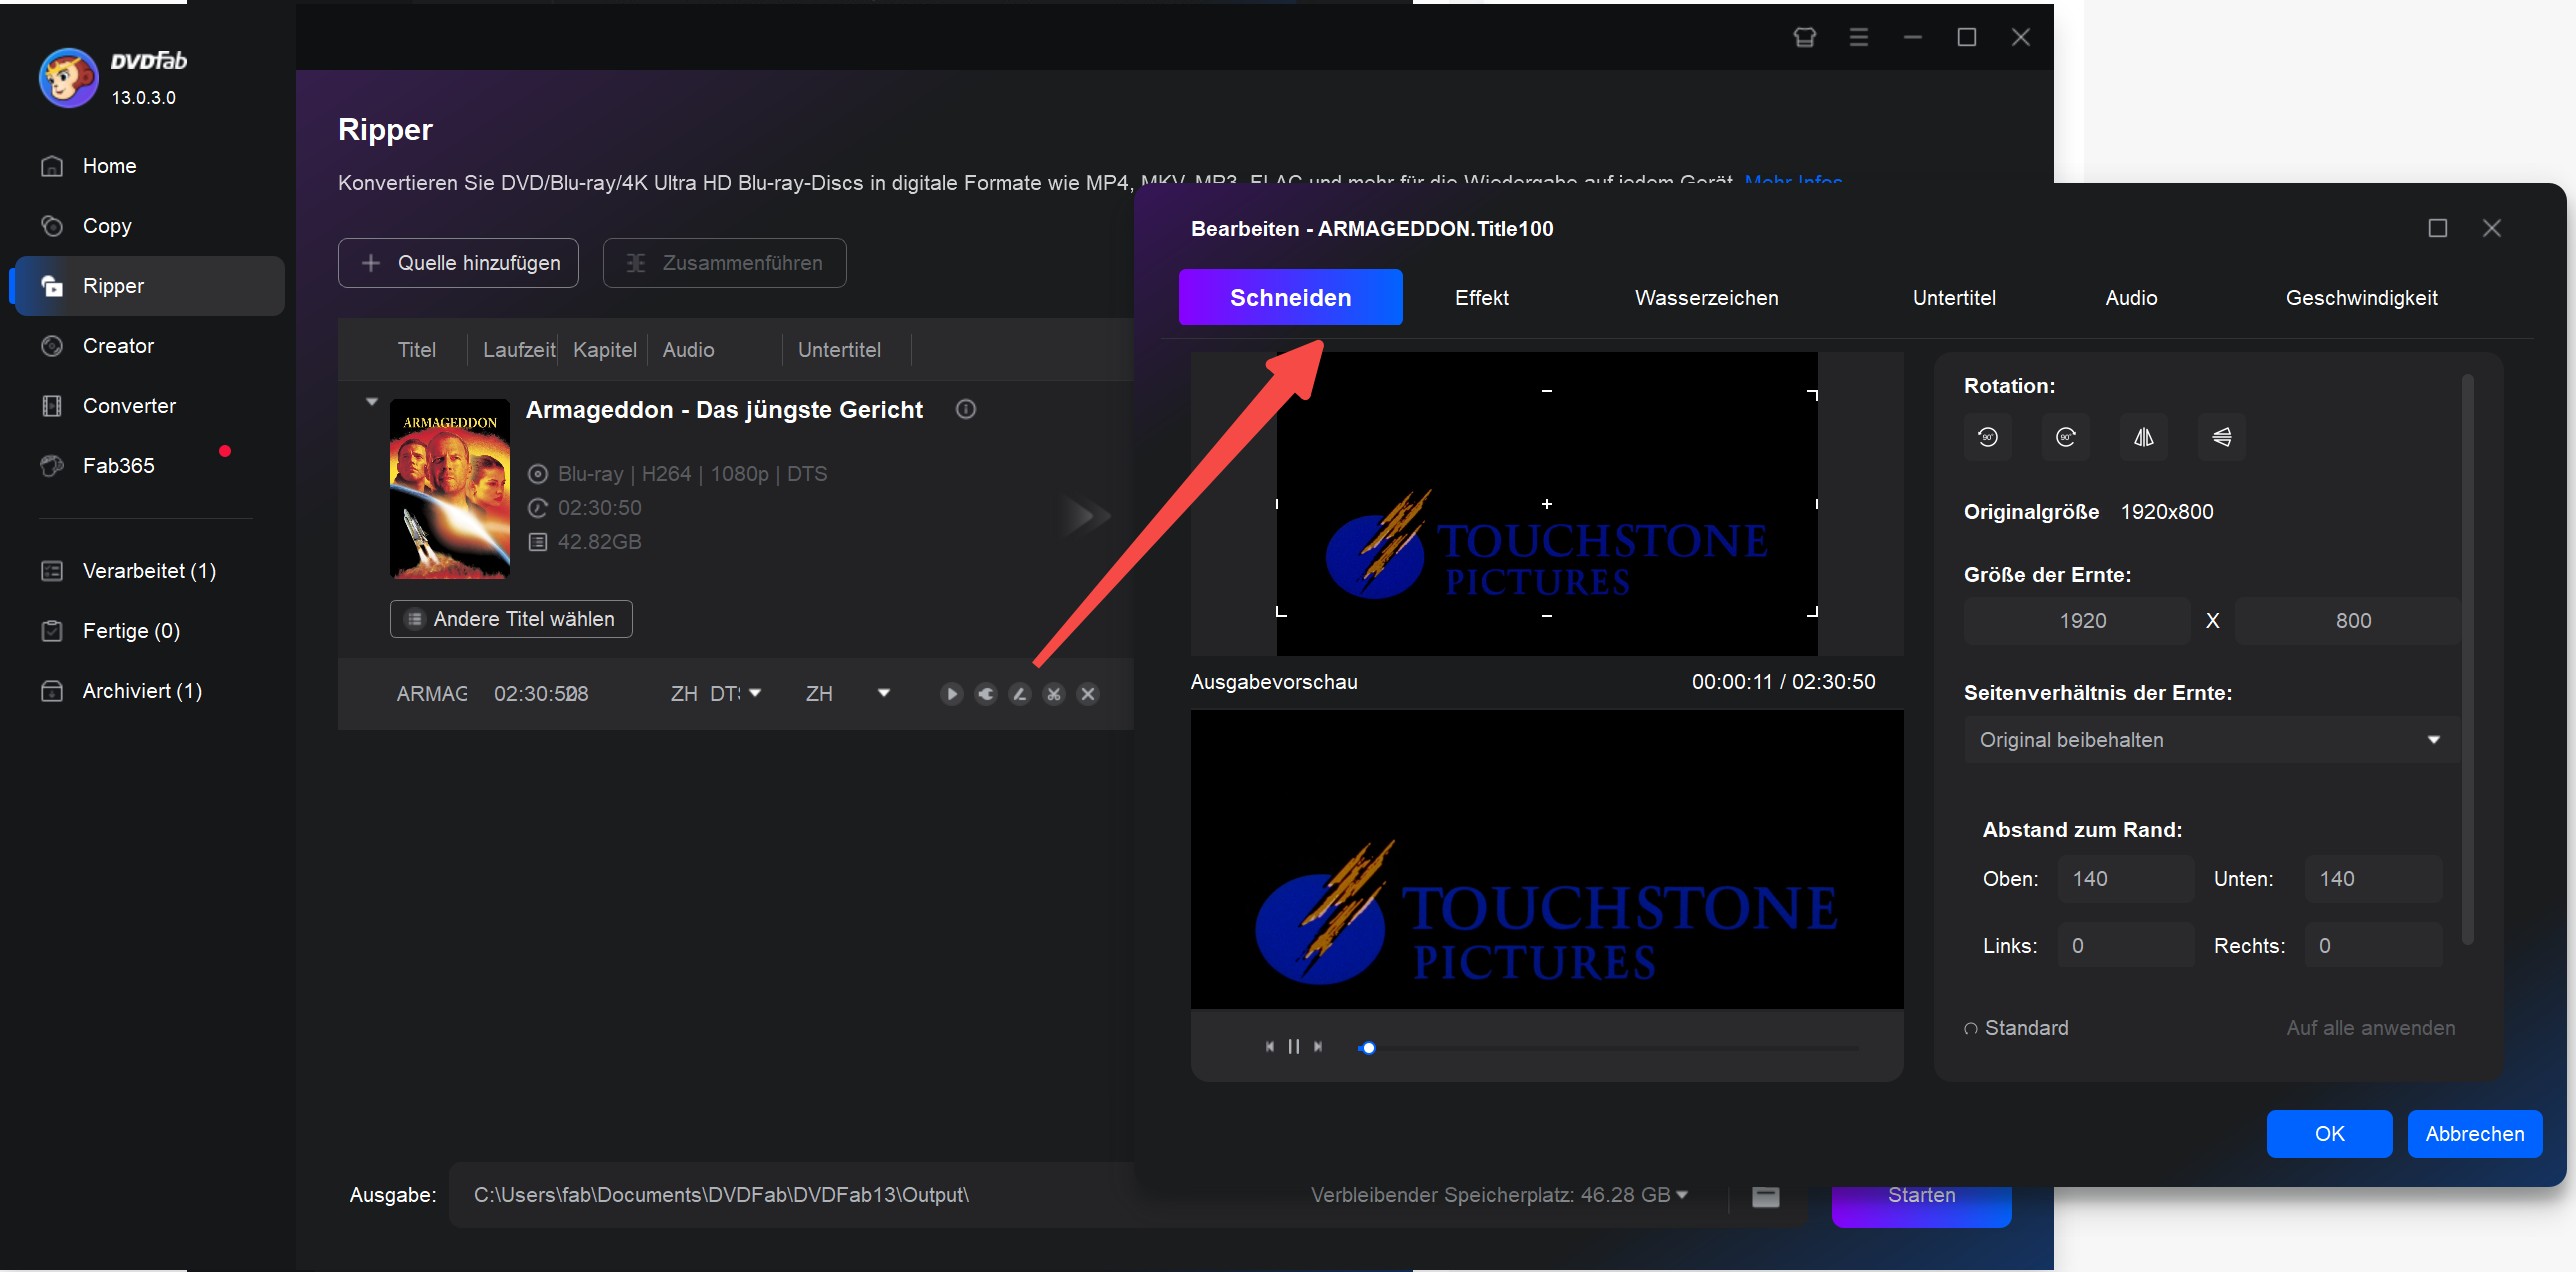The height and width of the screenshot is (1272, 2576).
Task: Switch to the Wasserzeichen tab
Action: [1706, 298]
